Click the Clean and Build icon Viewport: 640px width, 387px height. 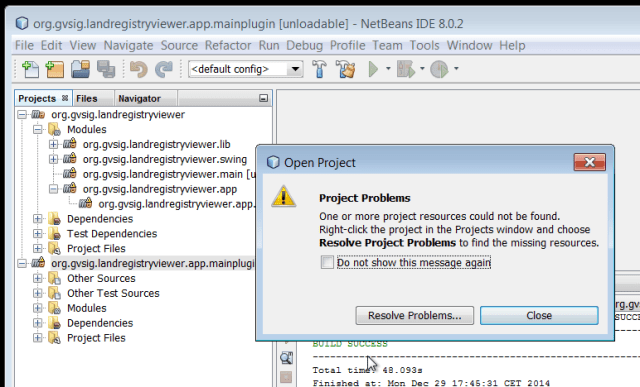click(345, 69)
